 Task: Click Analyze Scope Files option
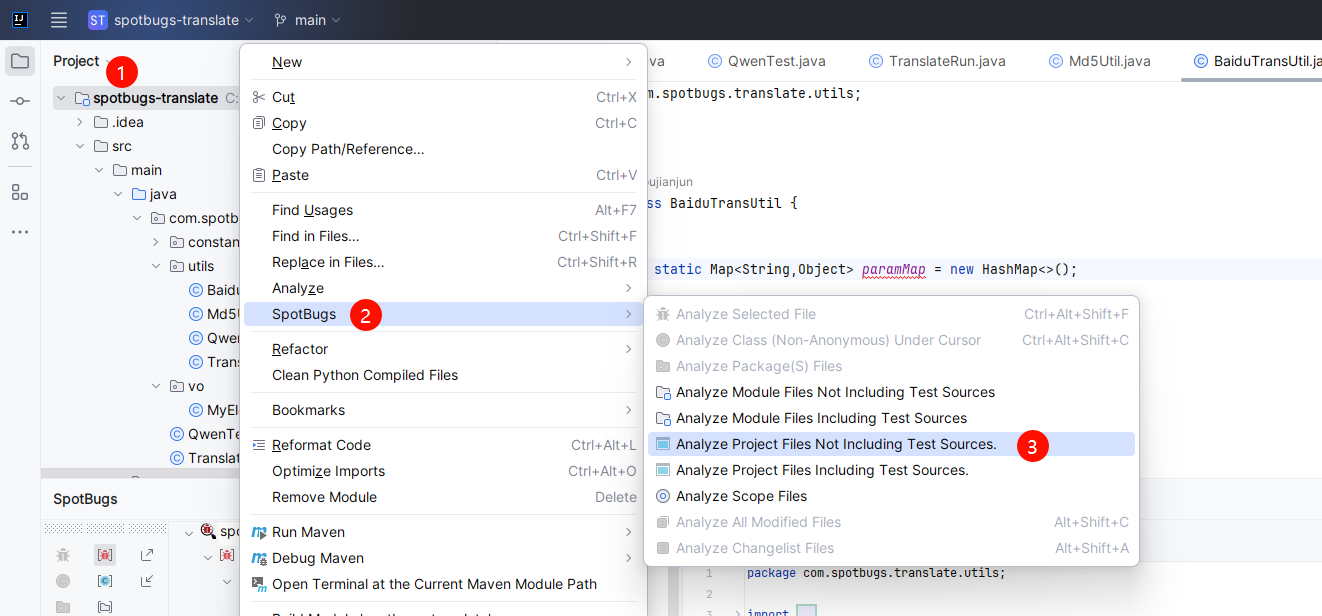(x=741, y=496)
